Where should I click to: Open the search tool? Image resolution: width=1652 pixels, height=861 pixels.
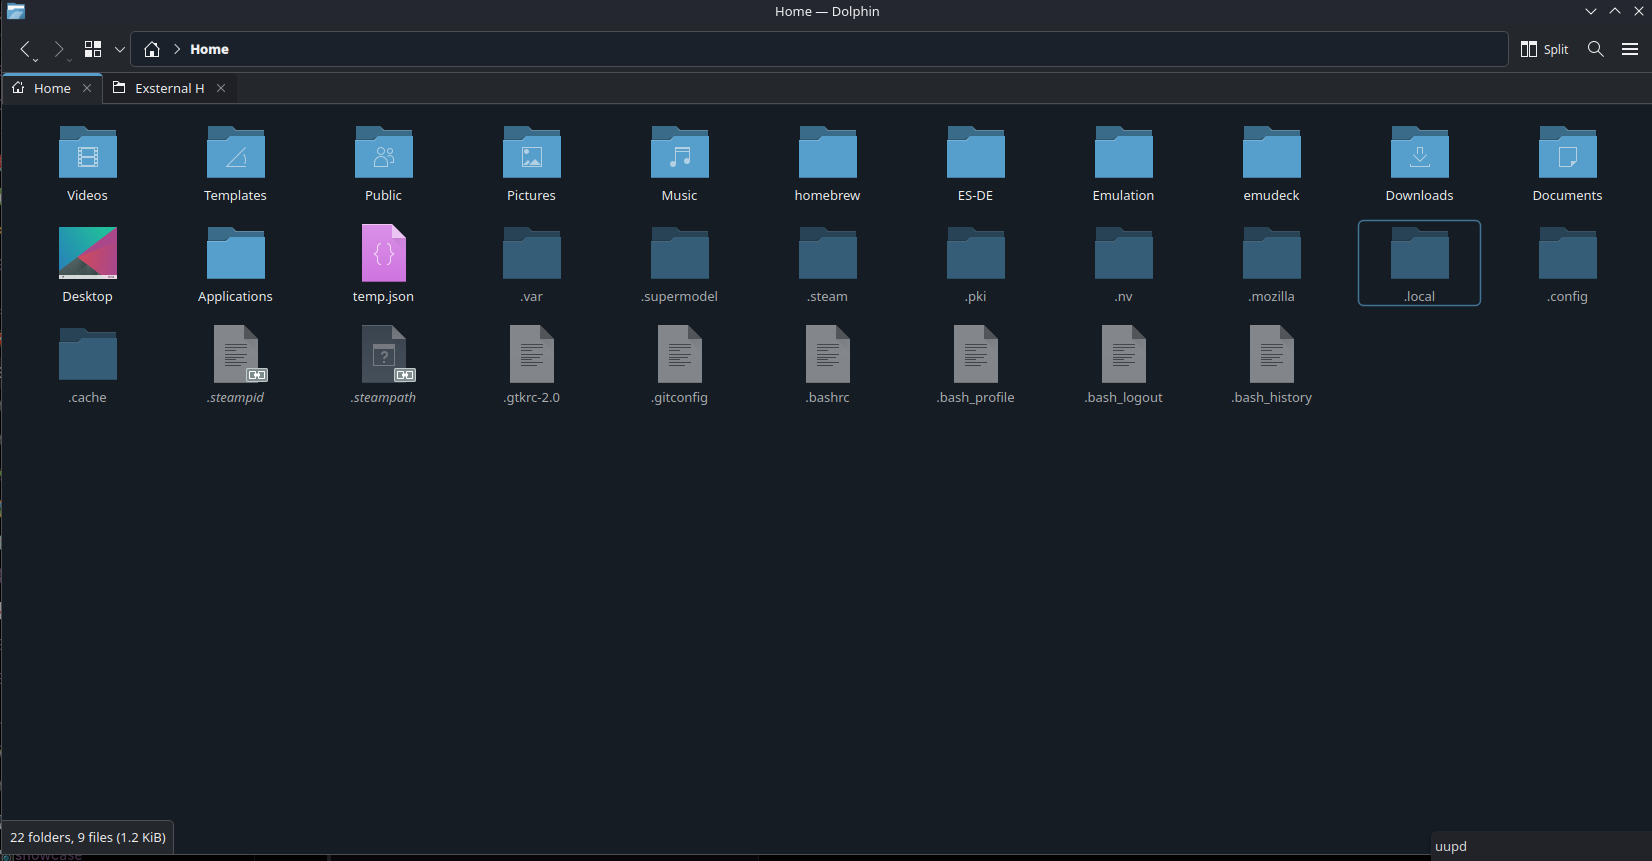[x=1596, y=49]
